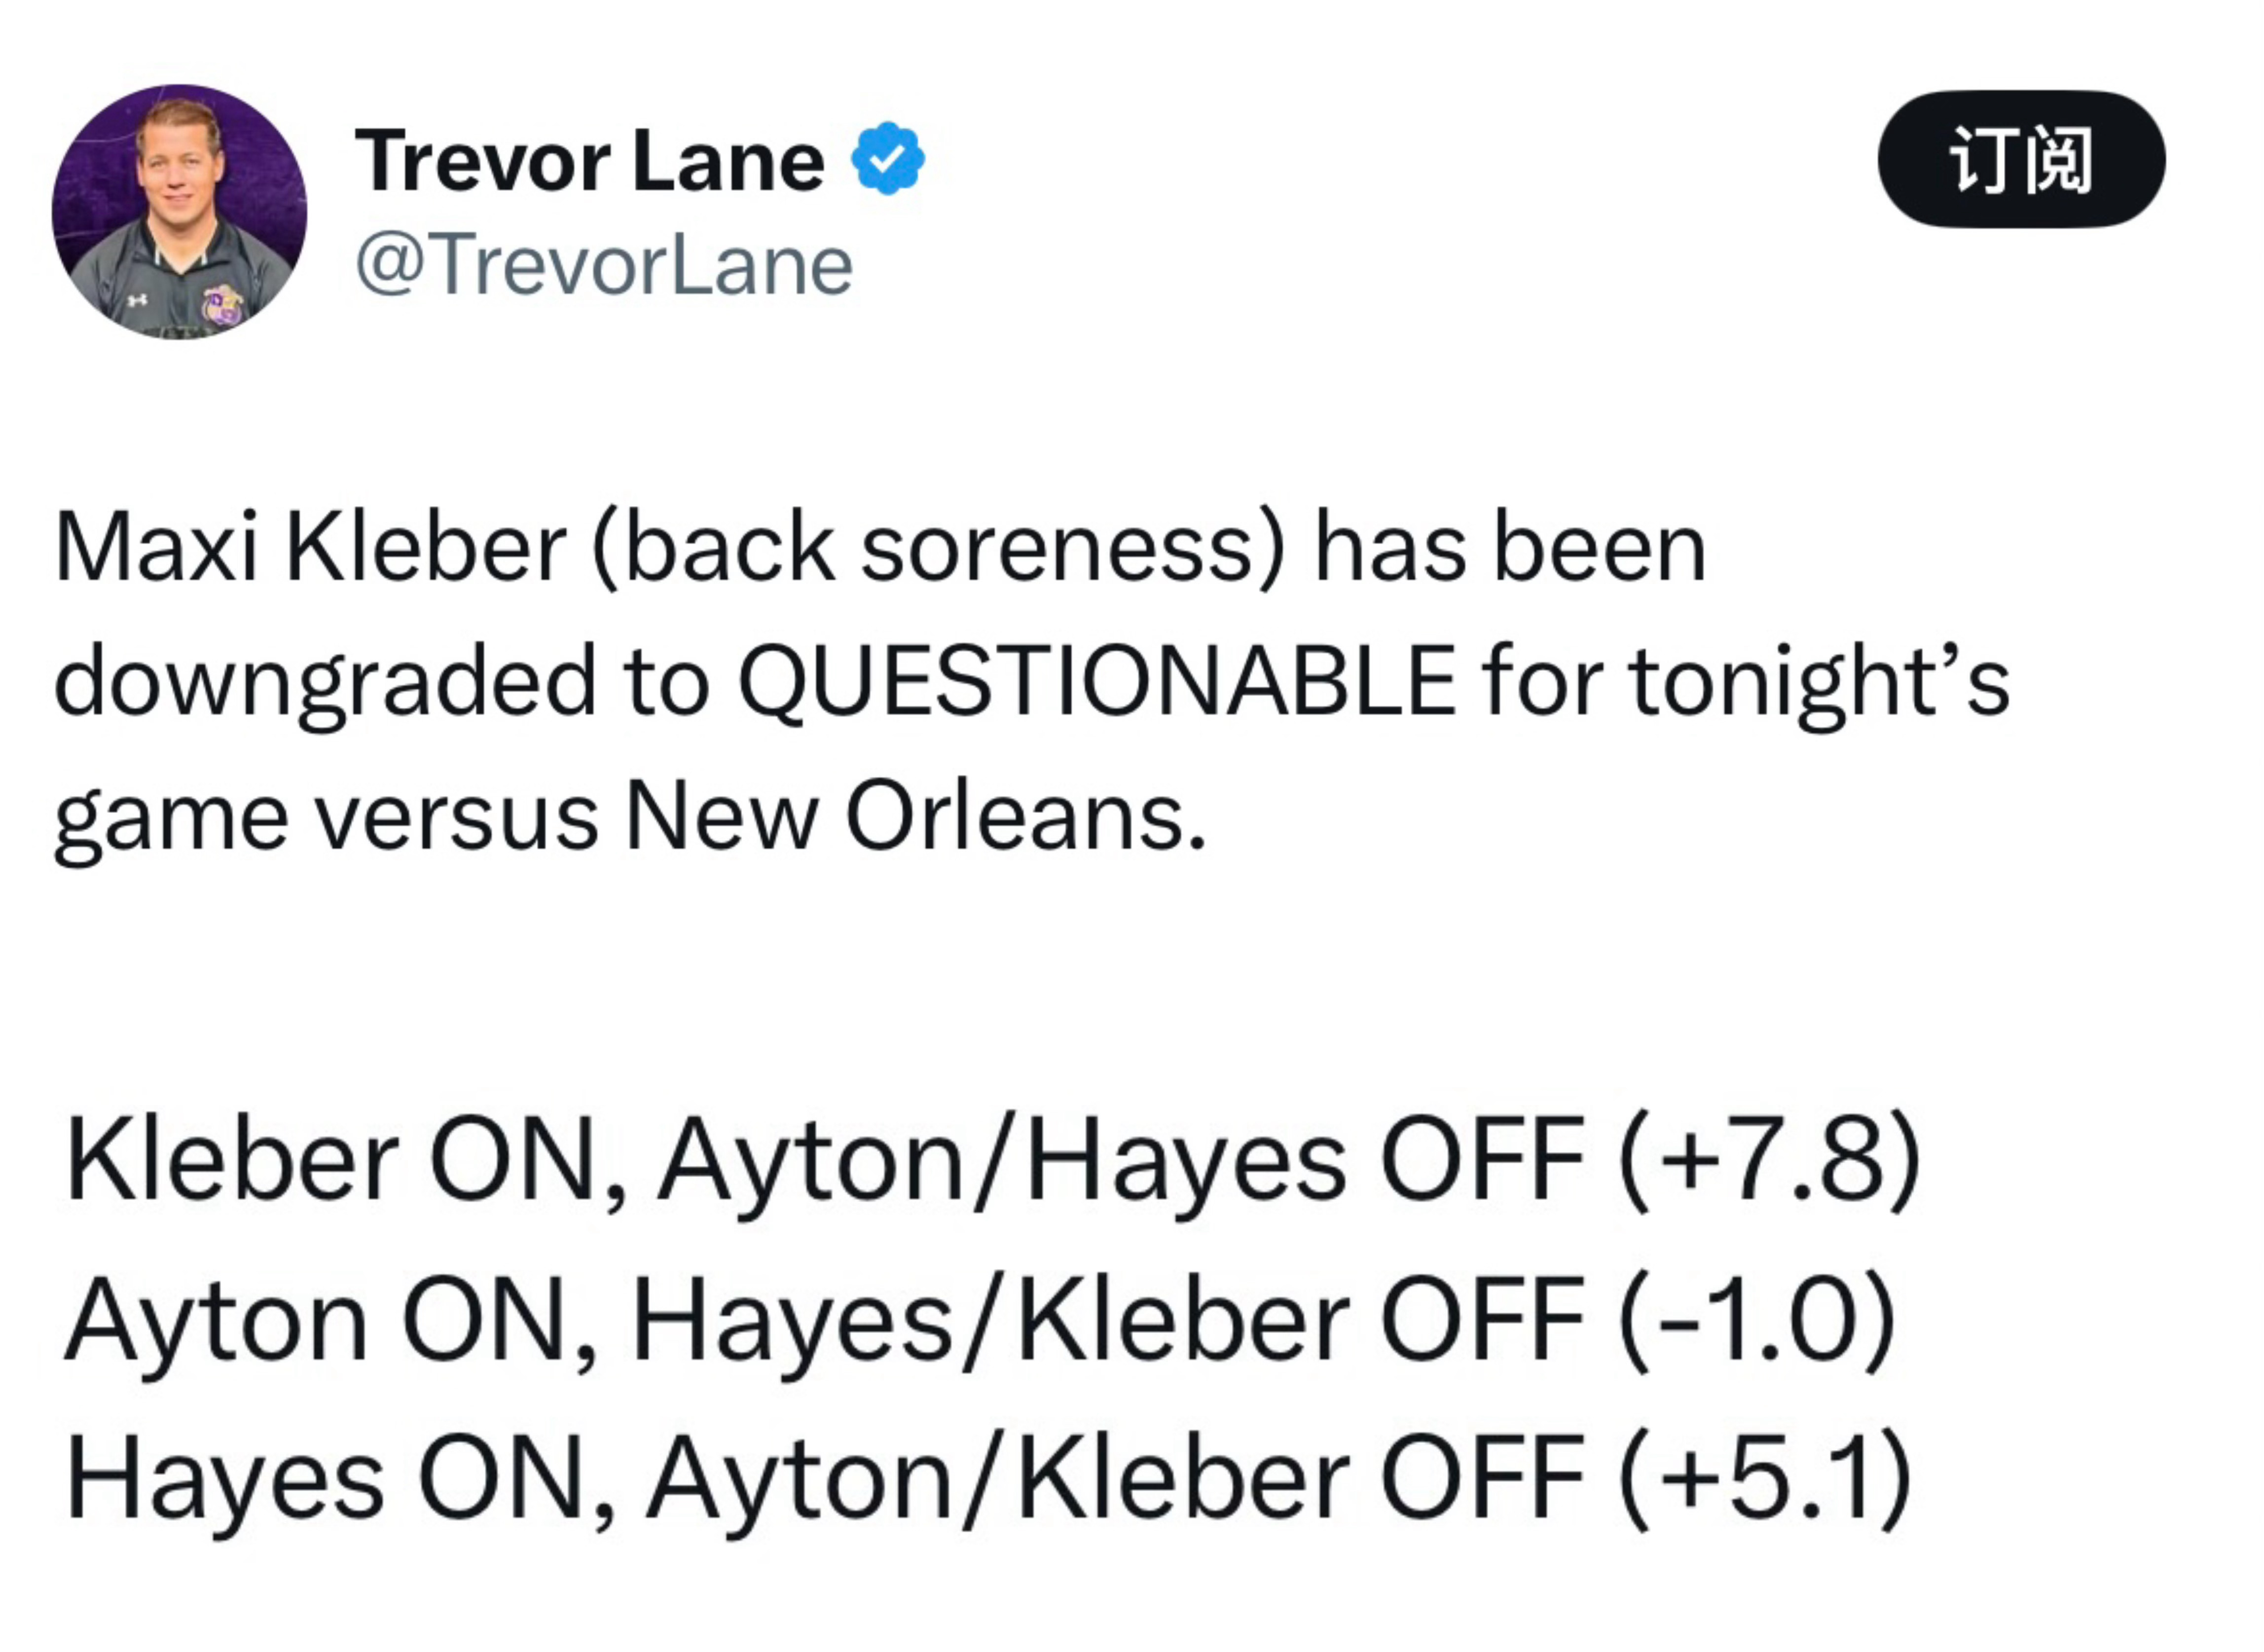The height and width of the screenshot is (1652, 2264).
Task: Click Trevor Lane's profile avatar photo
Action: pyautogui.click(x=180, y=211)
